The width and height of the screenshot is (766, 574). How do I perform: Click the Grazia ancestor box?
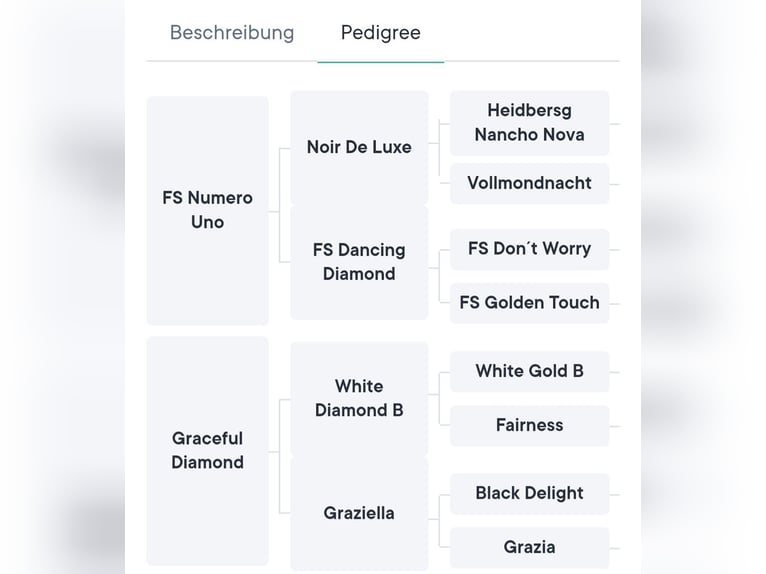[529, 547]
